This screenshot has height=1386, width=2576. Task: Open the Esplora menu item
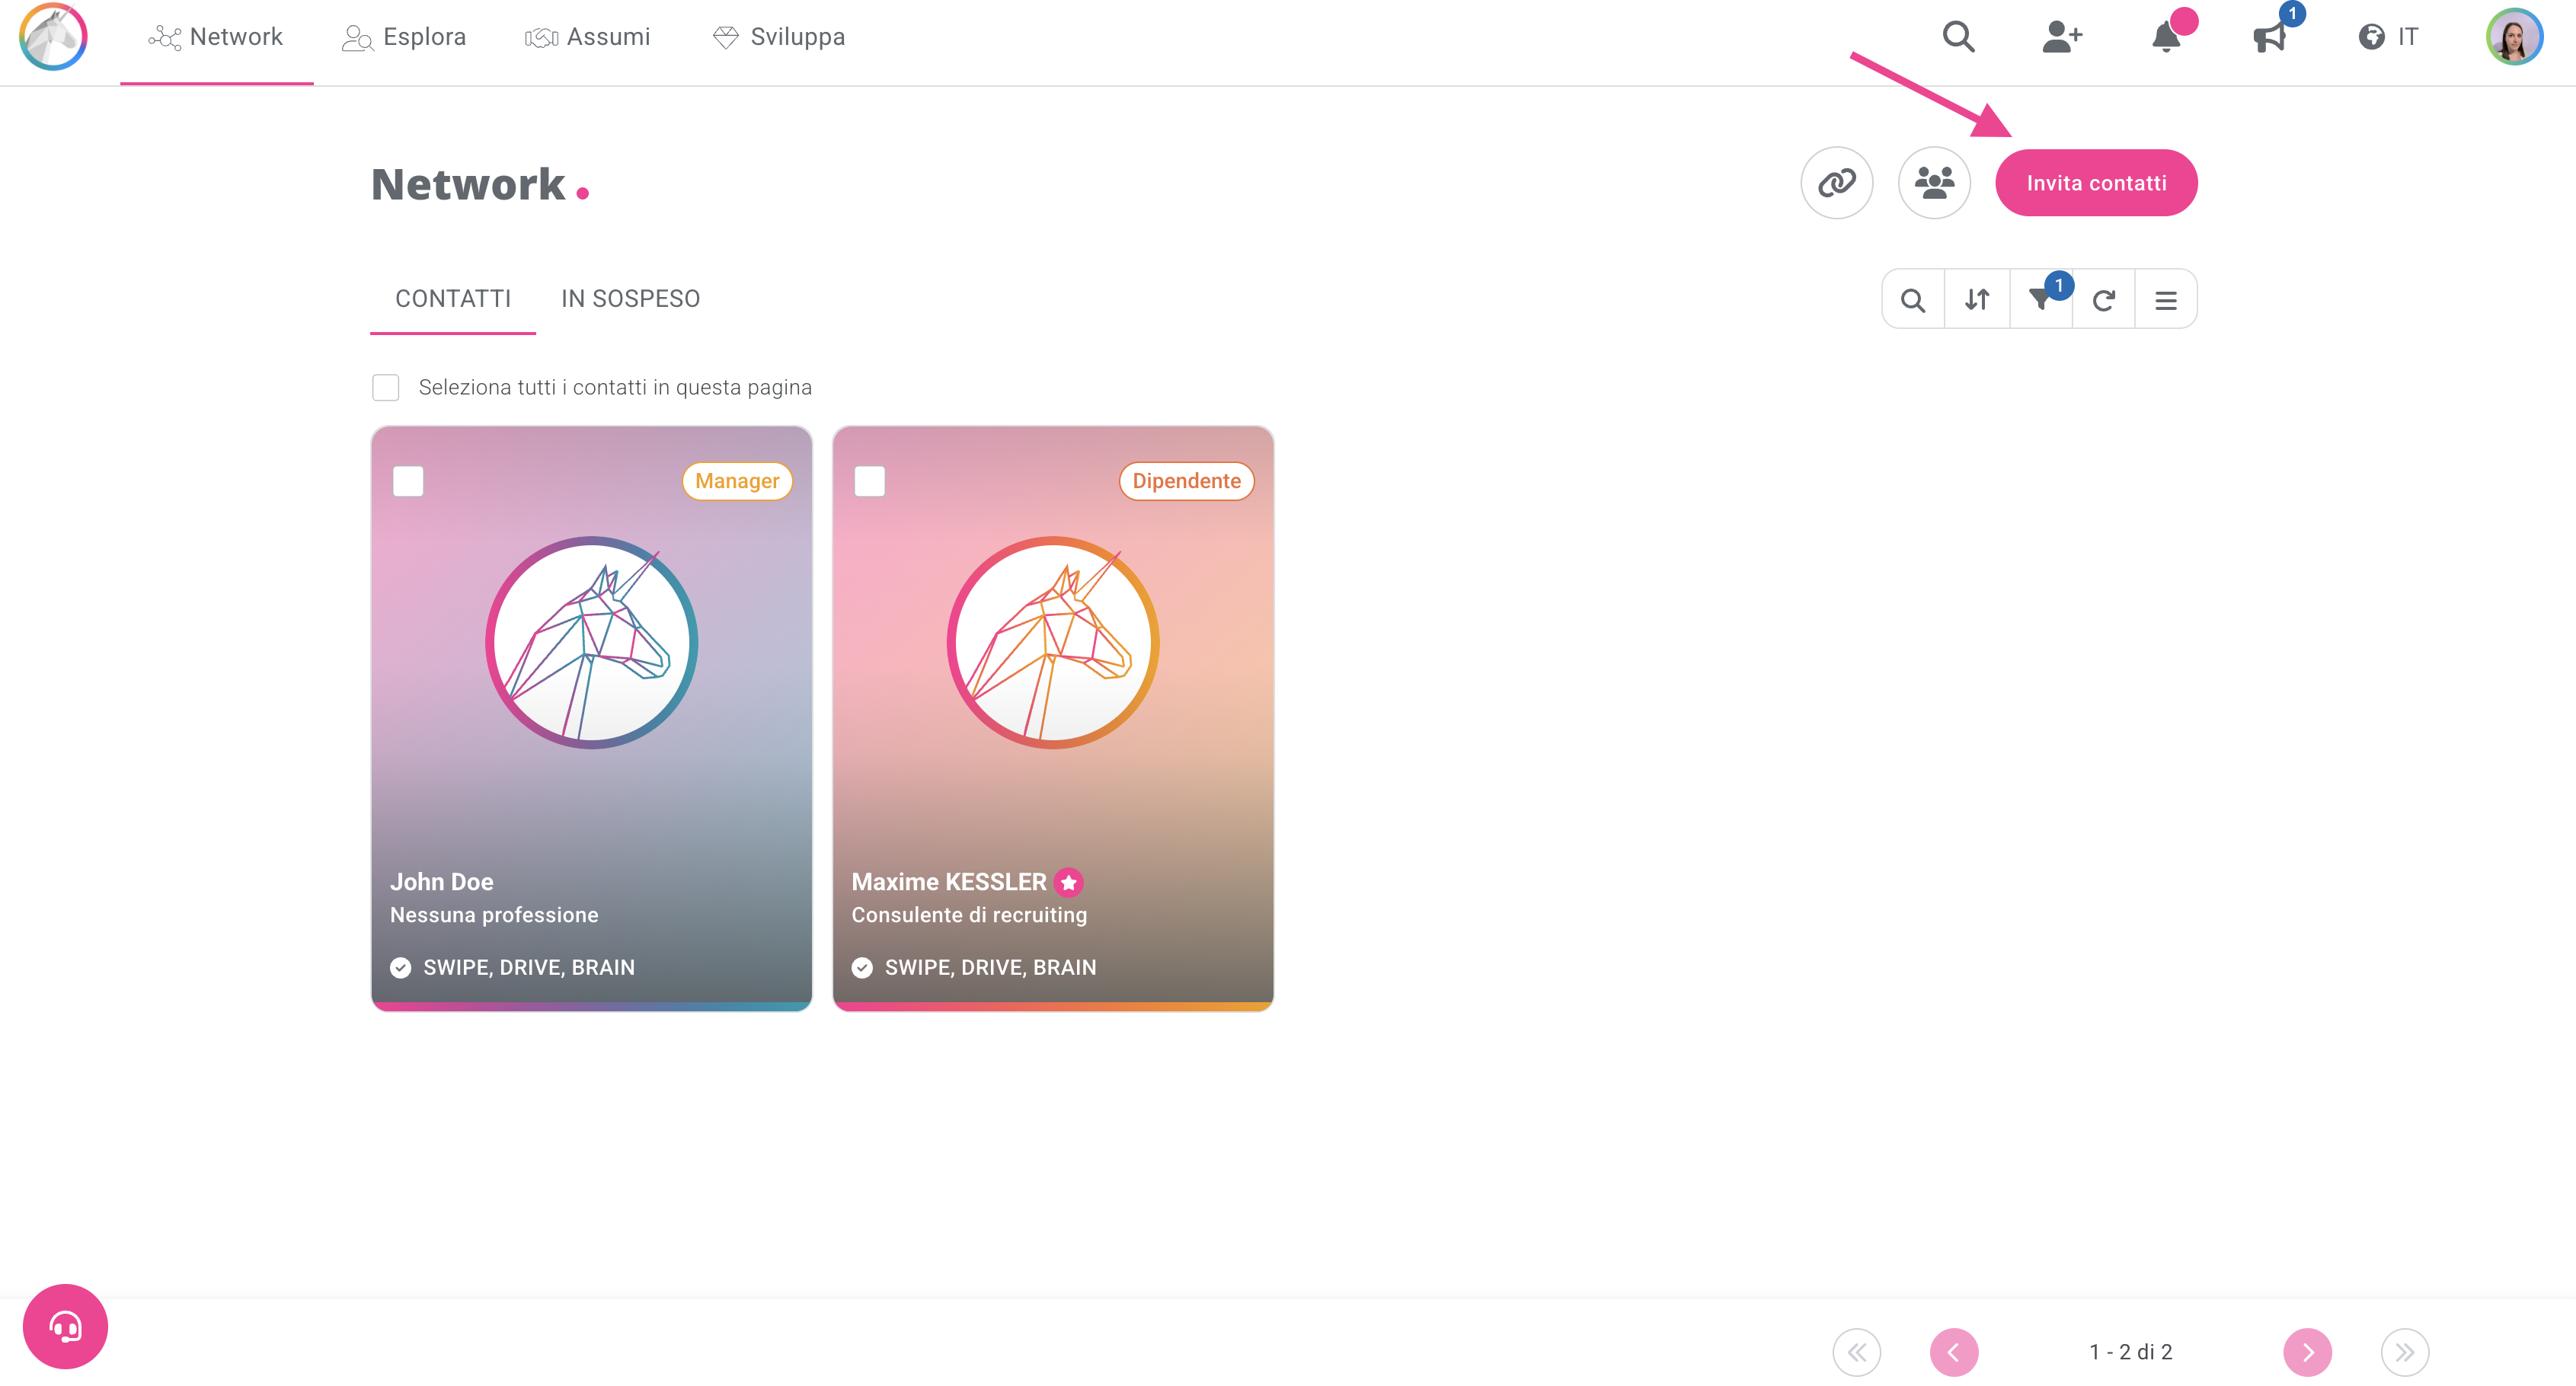pos(404,37)
